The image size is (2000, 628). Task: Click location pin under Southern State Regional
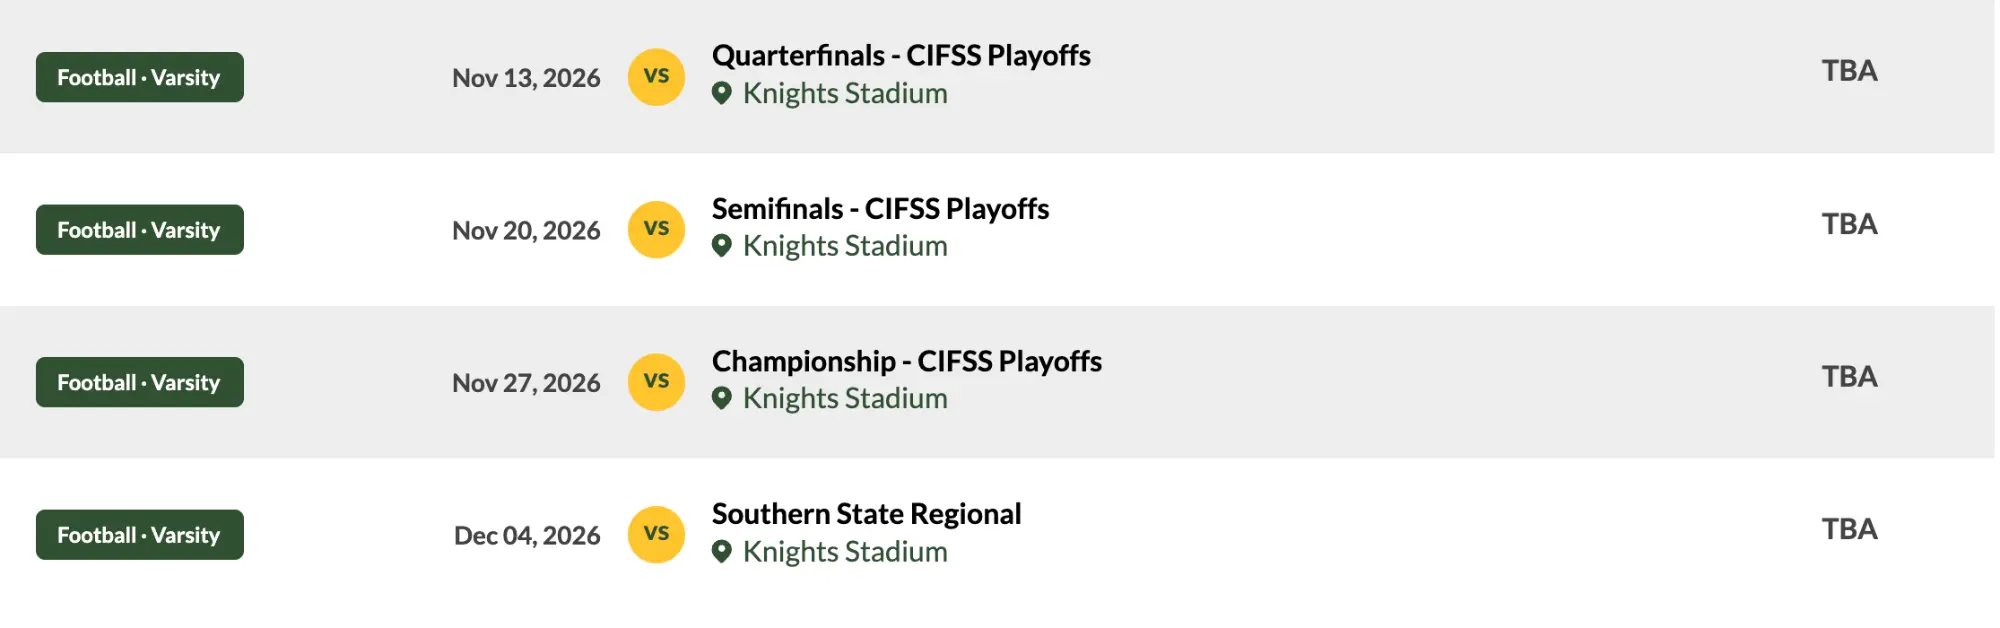722,552
